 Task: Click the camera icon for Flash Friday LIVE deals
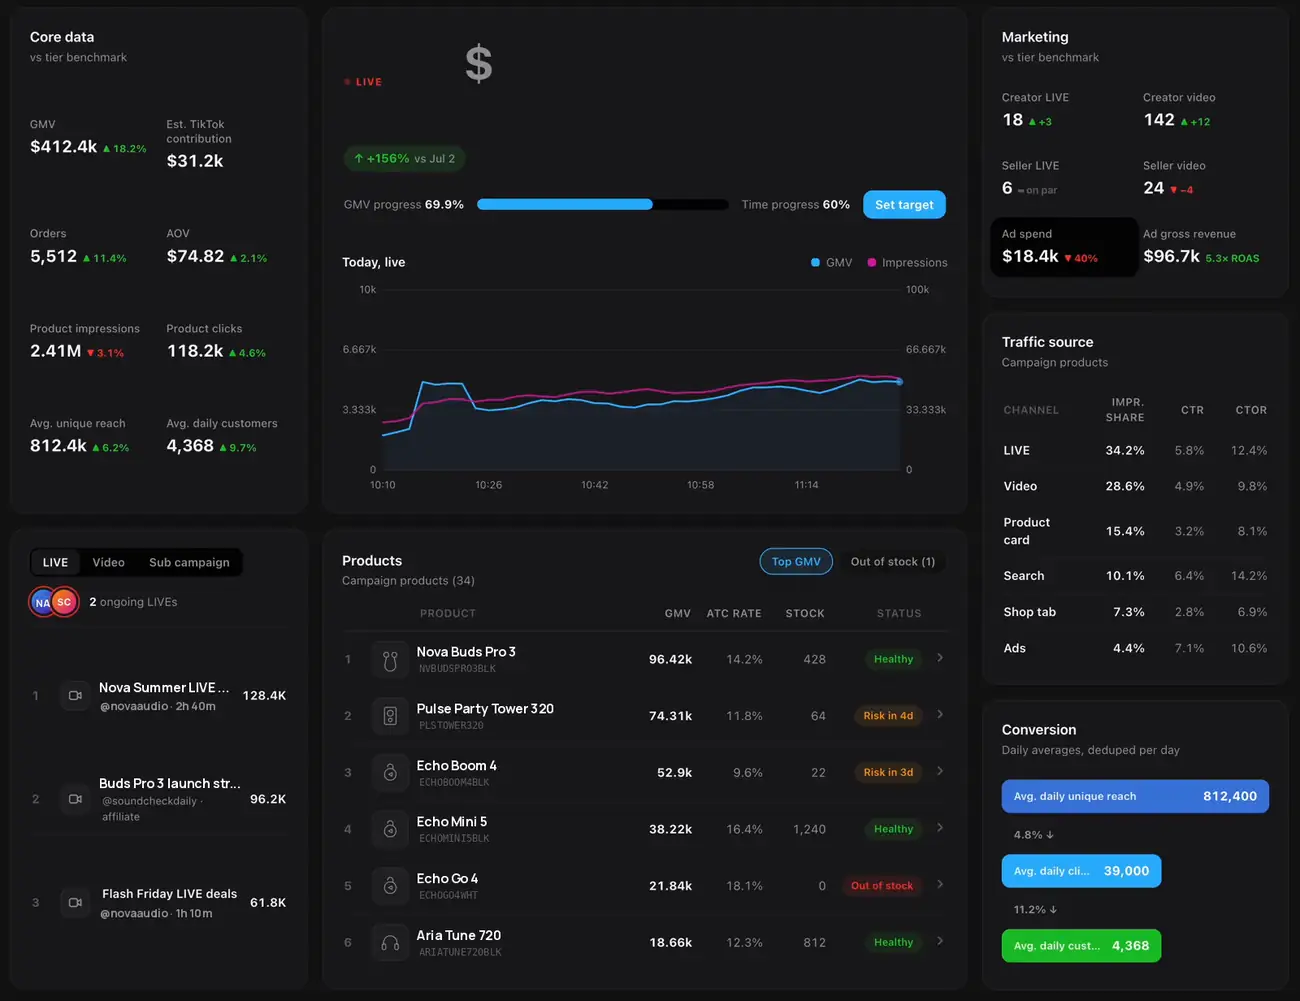pos(75,902)
